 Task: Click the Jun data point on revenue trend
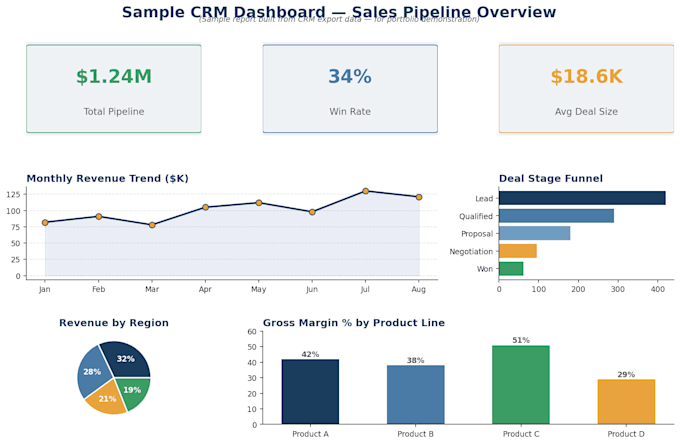[312, 212]
